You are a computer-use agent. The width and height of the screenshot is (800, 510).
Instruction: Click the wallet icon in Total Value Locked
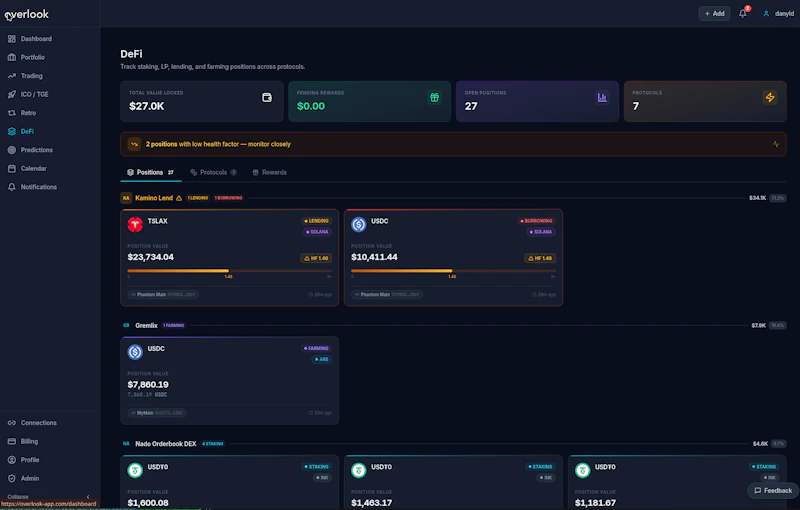tap(267, 97)
